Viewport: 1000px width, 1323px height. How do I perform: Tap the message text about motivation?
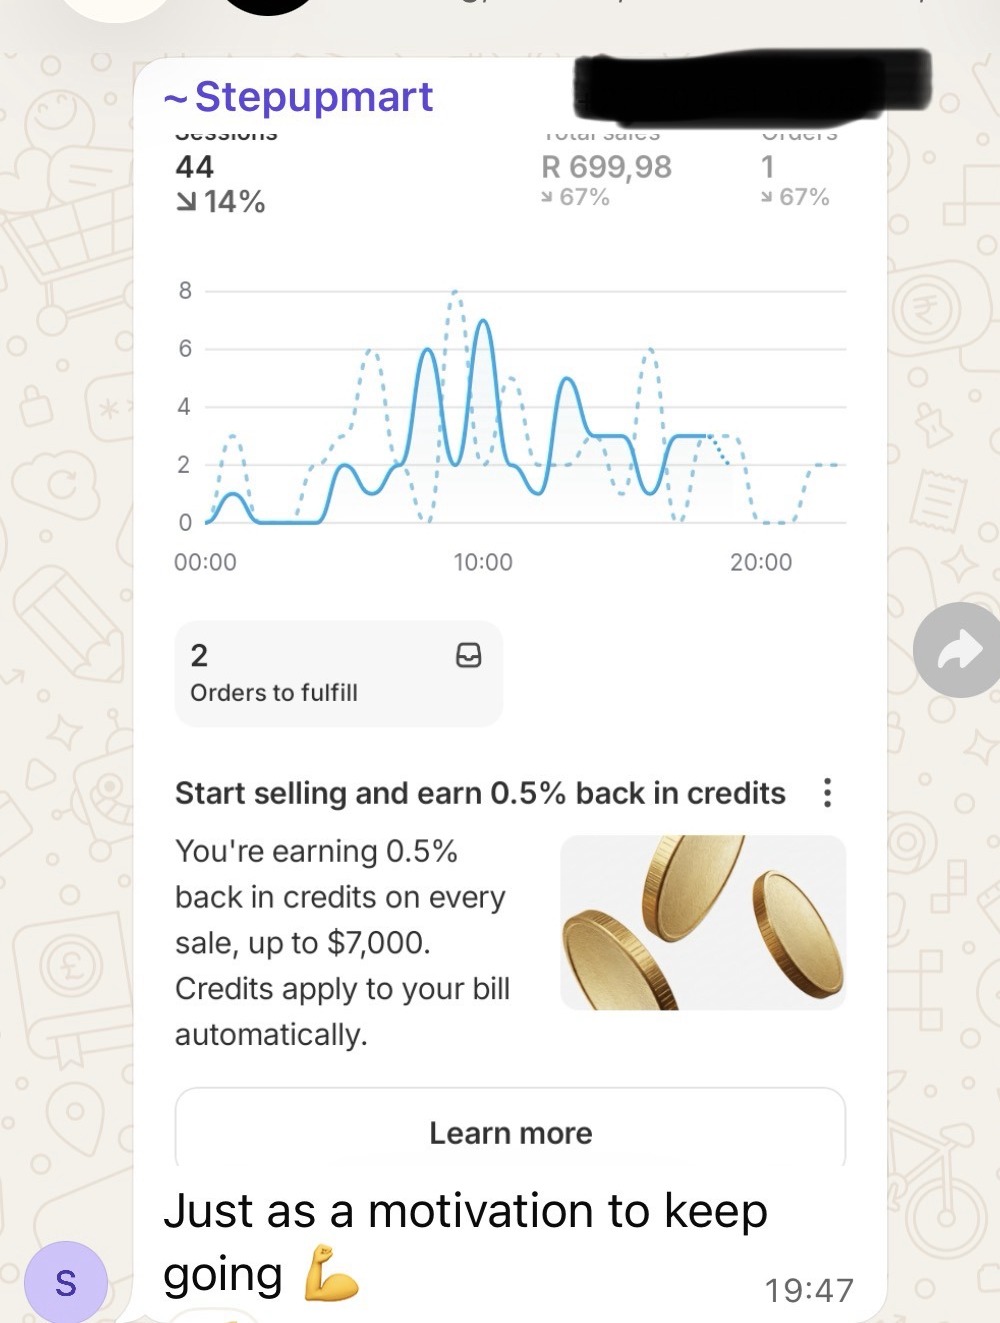coord(465,1241)
